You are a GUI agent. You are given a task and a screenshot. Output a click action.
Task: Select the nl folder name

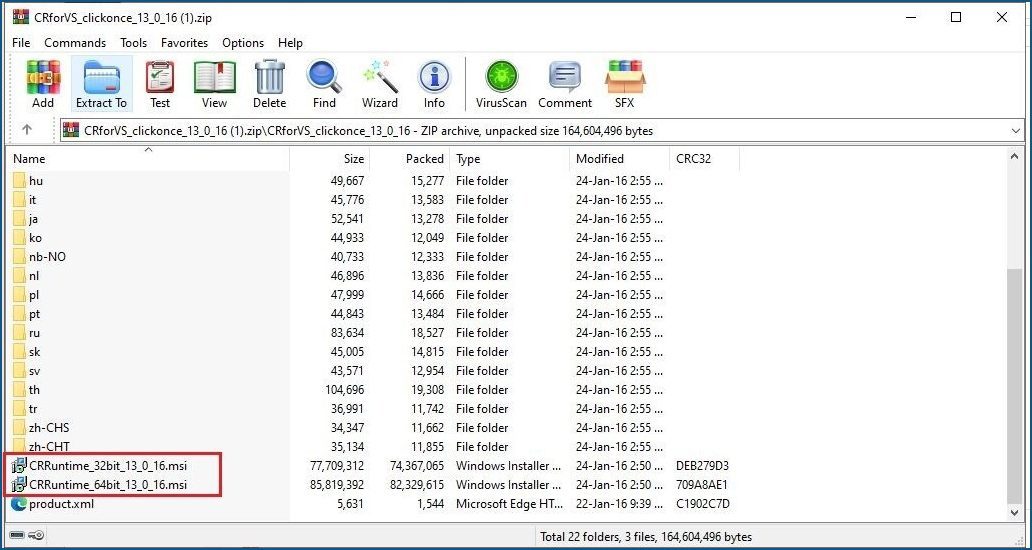[x=34, y=276]
